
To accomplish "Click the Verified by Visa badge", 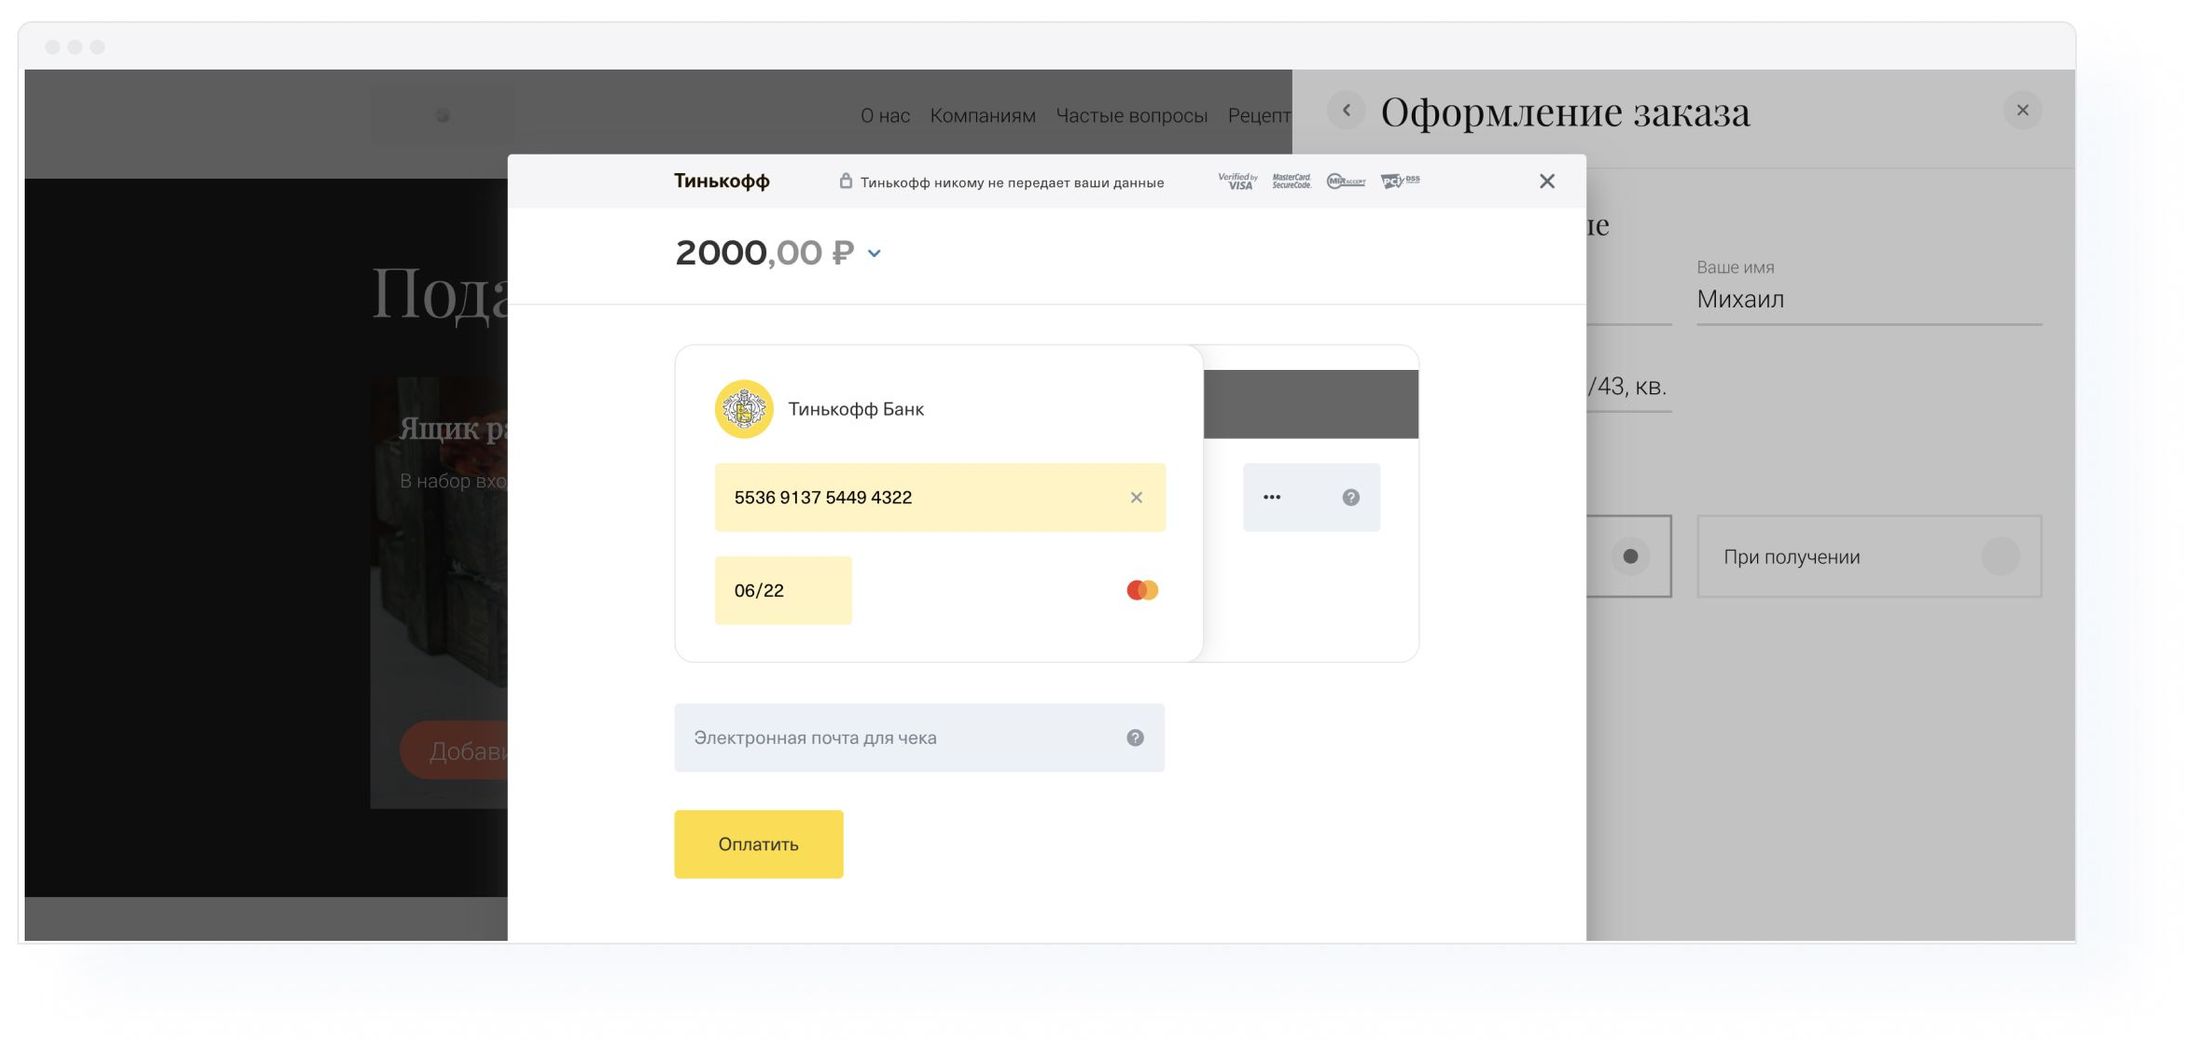I will (x=1238, y=181).
